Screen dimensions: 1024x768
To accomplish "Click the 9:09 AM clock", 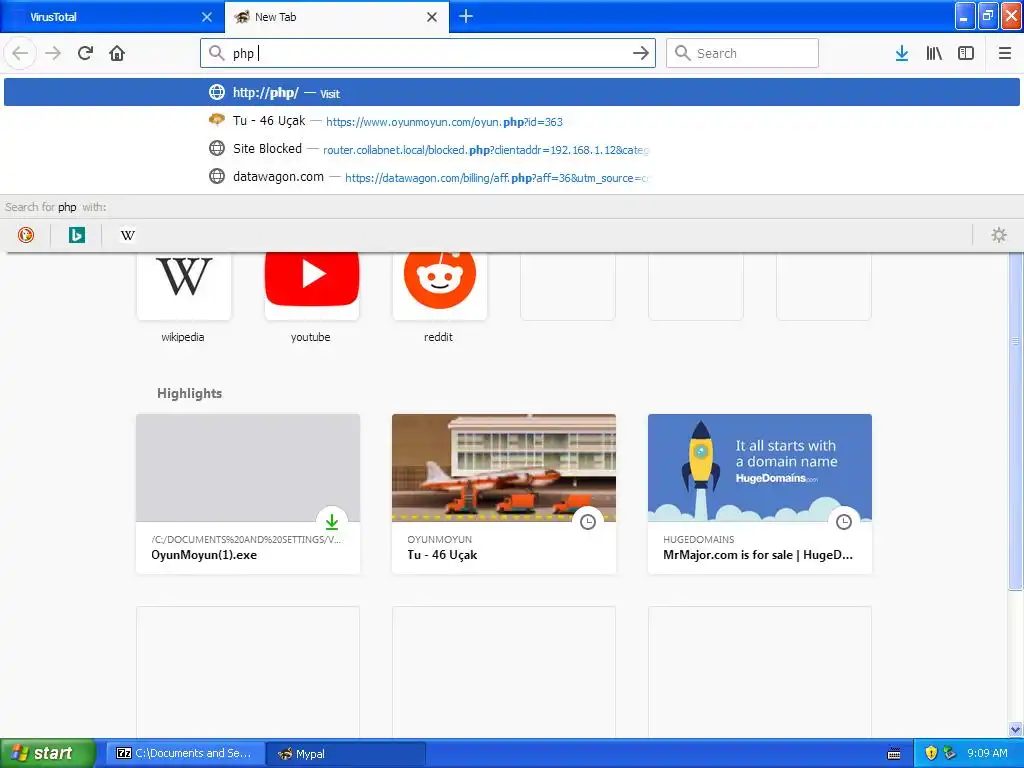I will tap(987, 753).
